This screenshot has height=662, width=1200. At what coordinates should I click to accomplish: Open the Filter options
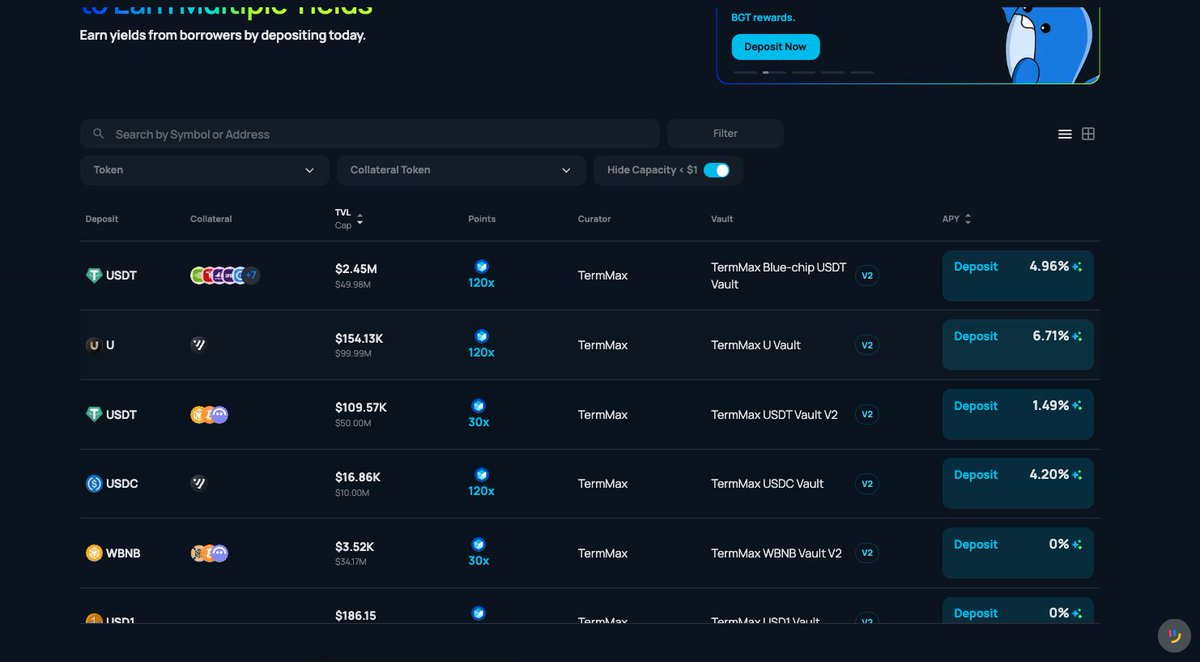tap(725, 134)
